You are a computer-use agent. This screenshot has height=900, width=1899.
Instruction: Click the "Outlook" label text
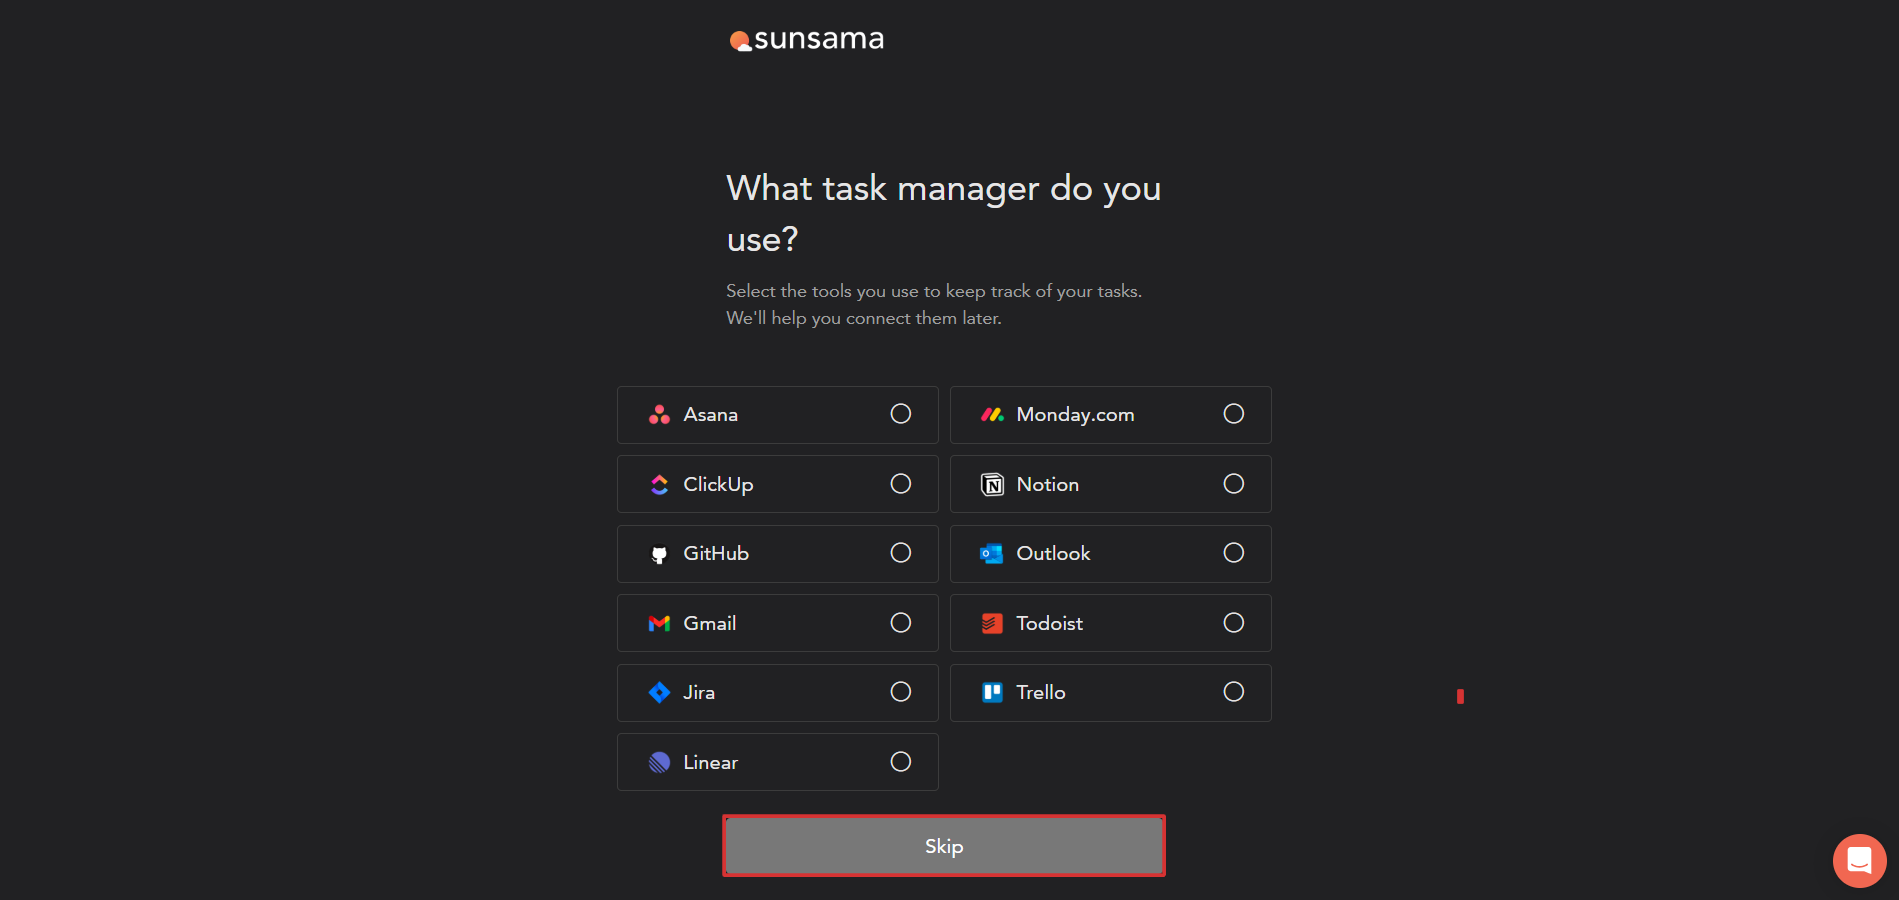tap(1053, 554)
